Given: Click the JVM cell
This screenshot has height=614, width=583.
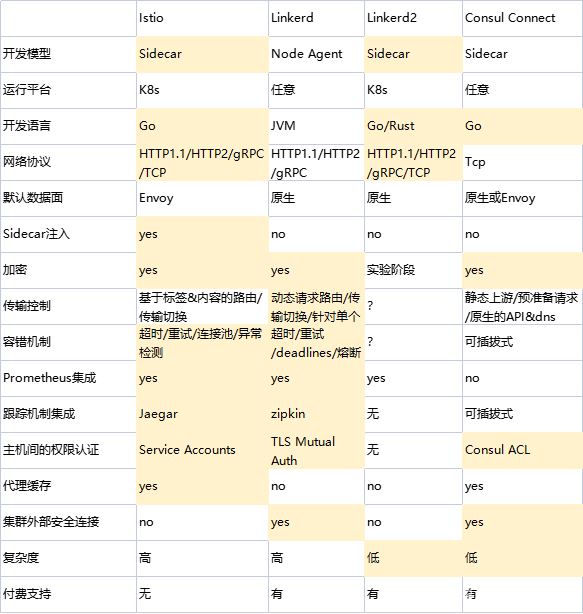Looking at the screenshot, I should click(316, 126).
